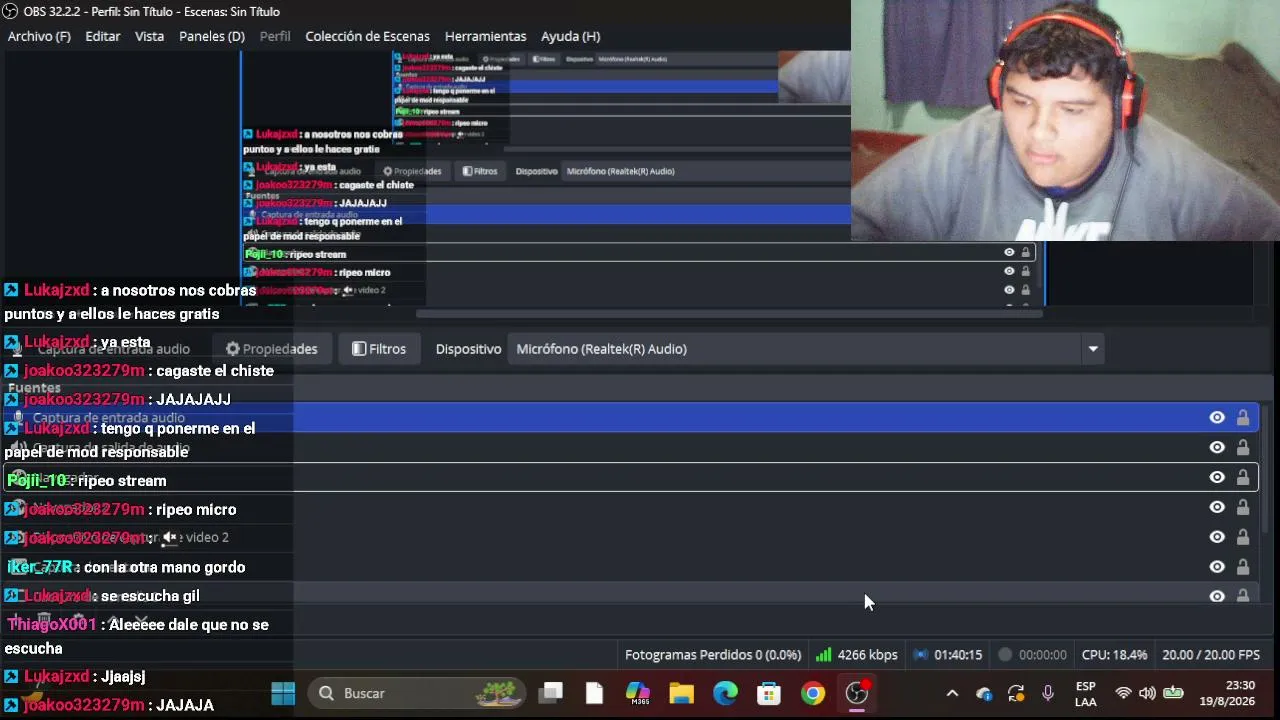This screenshot has height=720, width=1280.
Task: Click the volume speaker tray icon
Action: (1147, 693)
